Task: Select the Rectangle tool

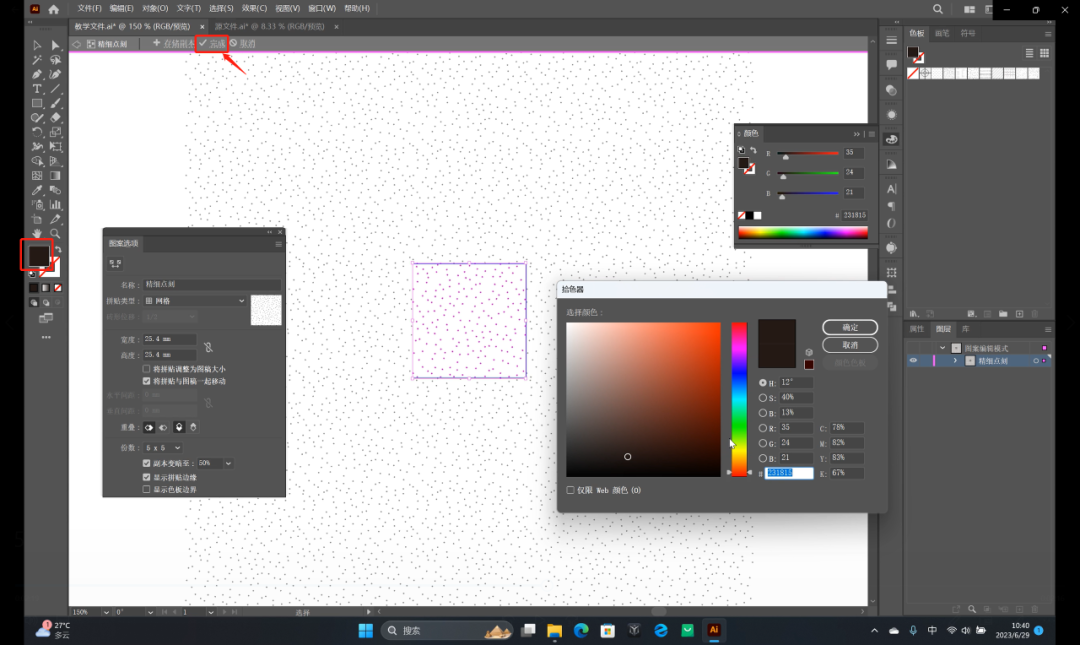Action: [x=37, y=103]
